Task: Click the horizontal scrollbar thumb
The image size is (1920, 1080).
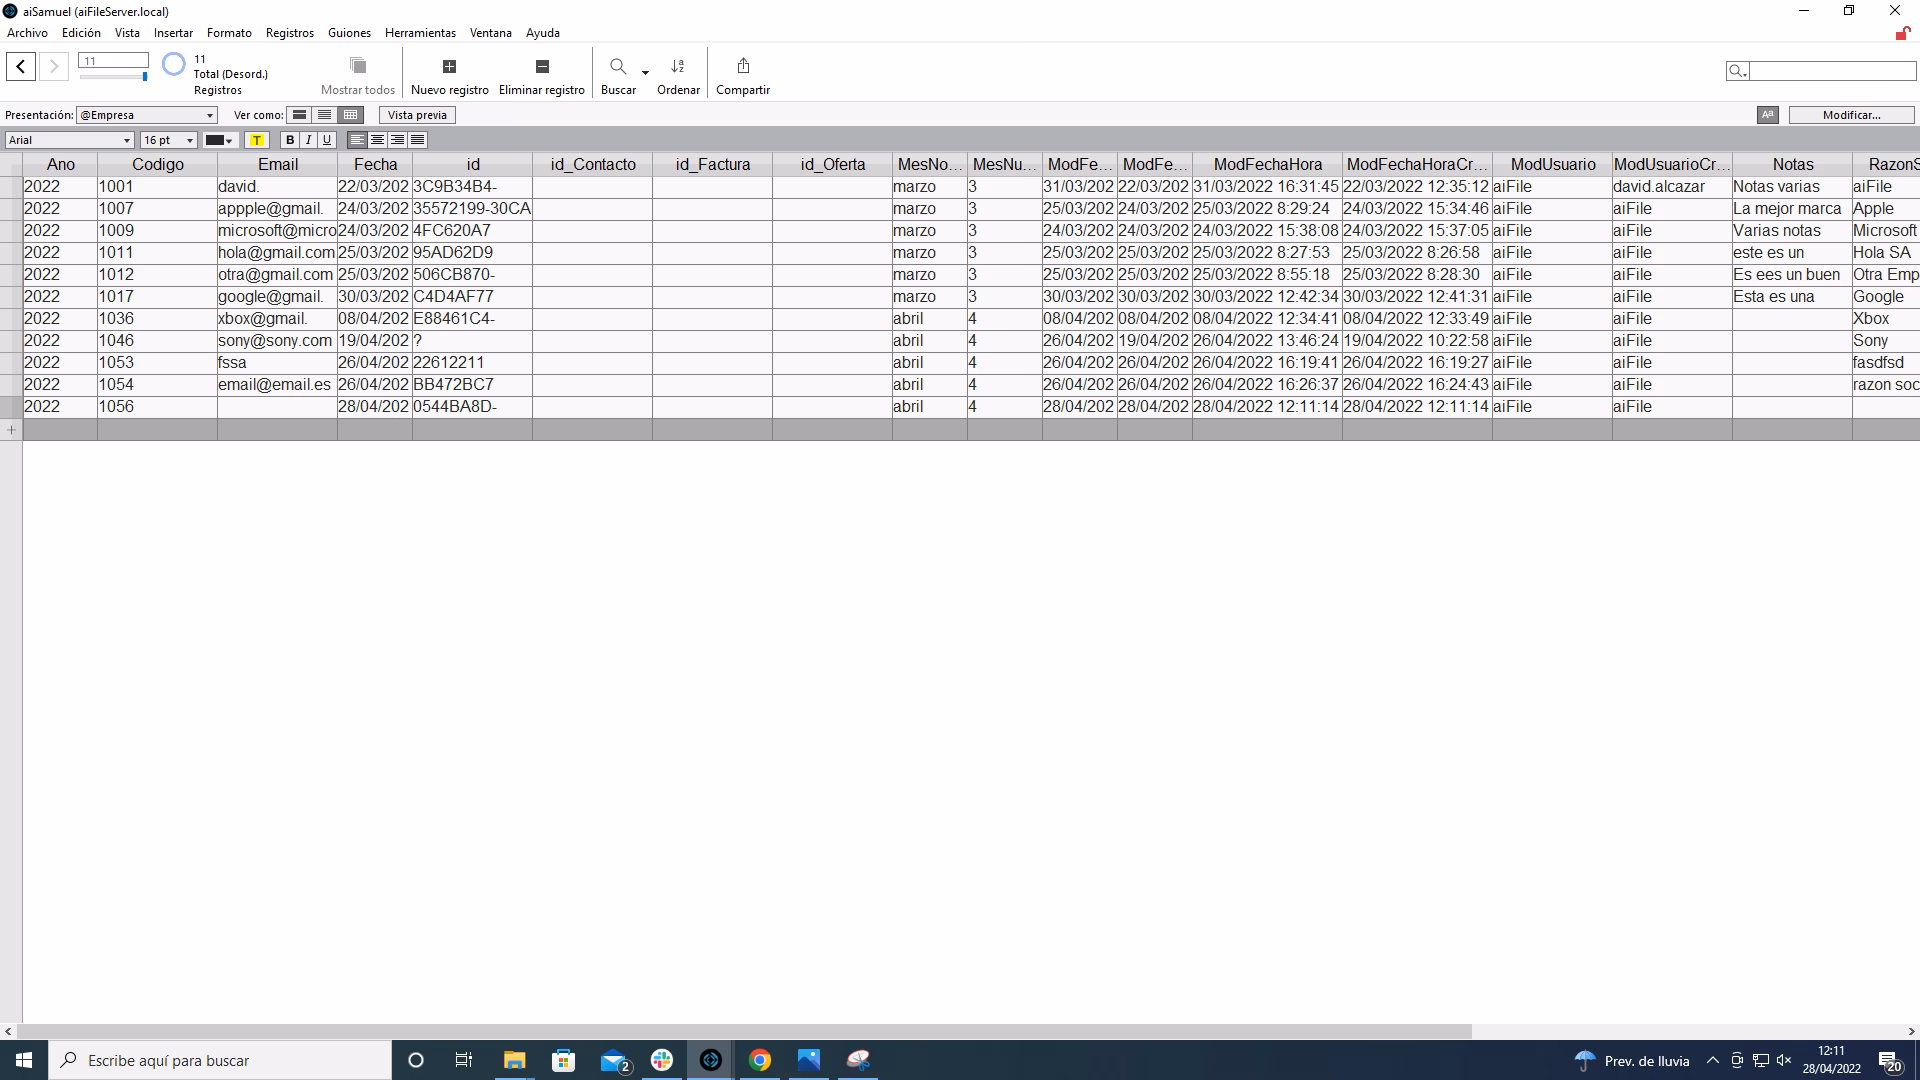Action: pos(744,1031)
